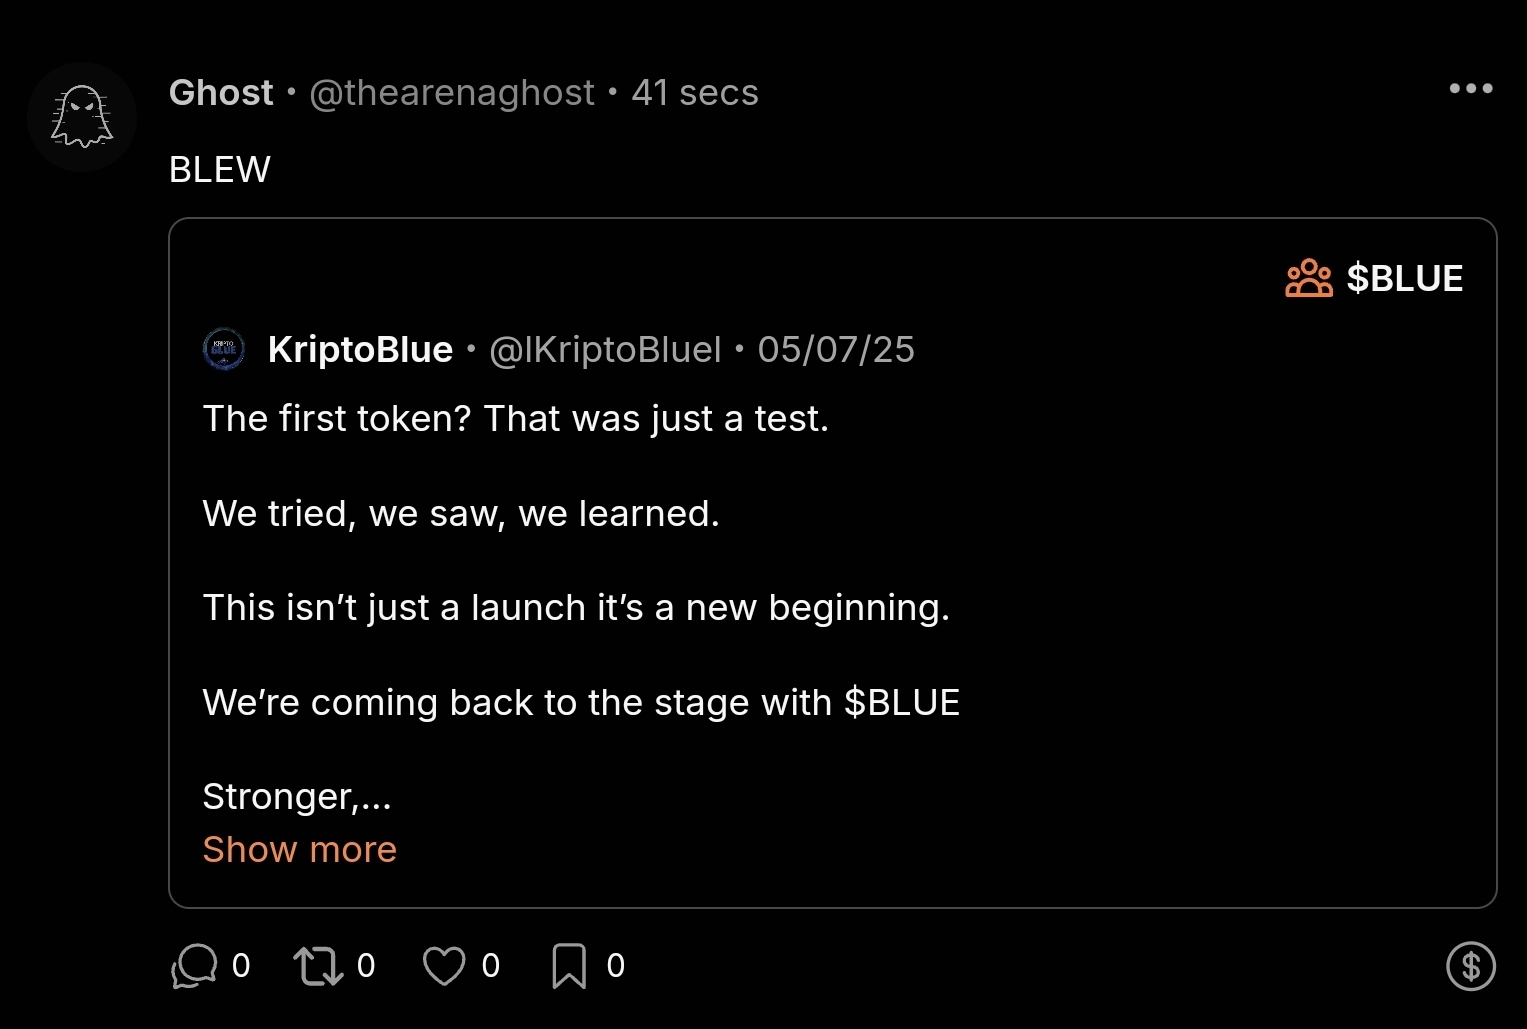
Task: Open the $BLUE community label
Action: (x=1404, y=278)
